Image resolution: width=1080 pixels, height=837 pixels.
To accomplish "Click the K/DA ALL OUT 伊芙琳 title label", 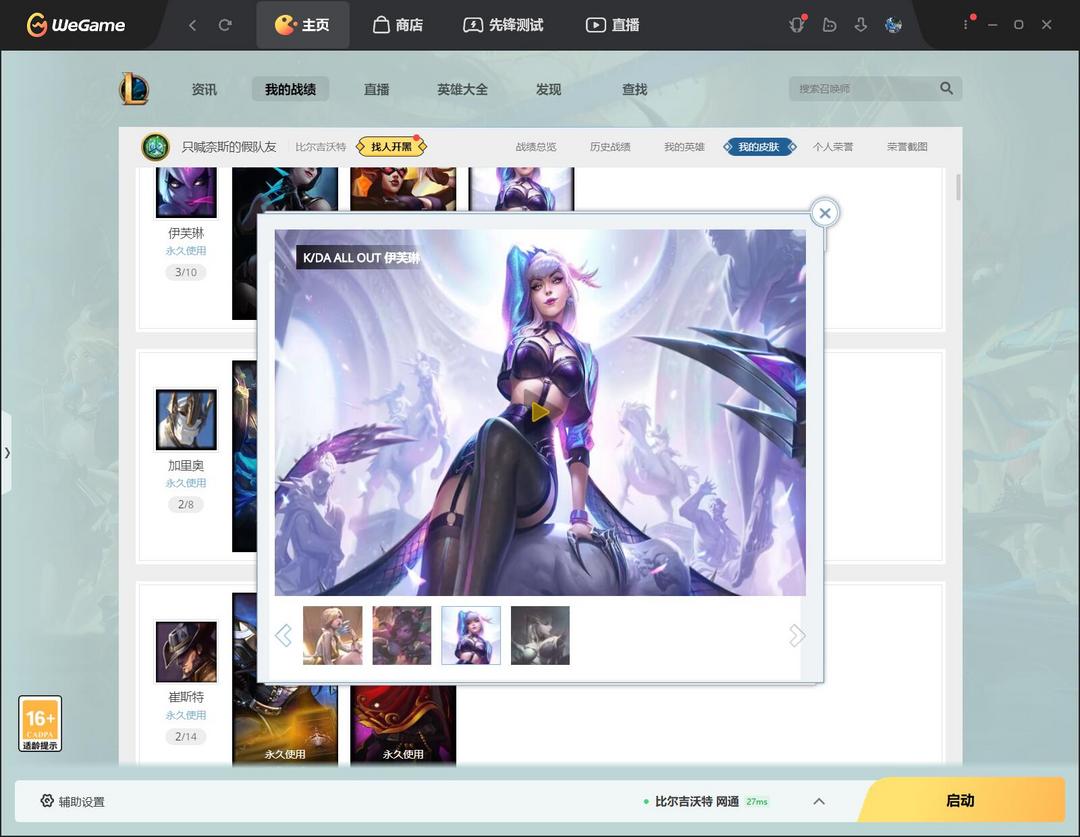I will click(x=361, y=258).
